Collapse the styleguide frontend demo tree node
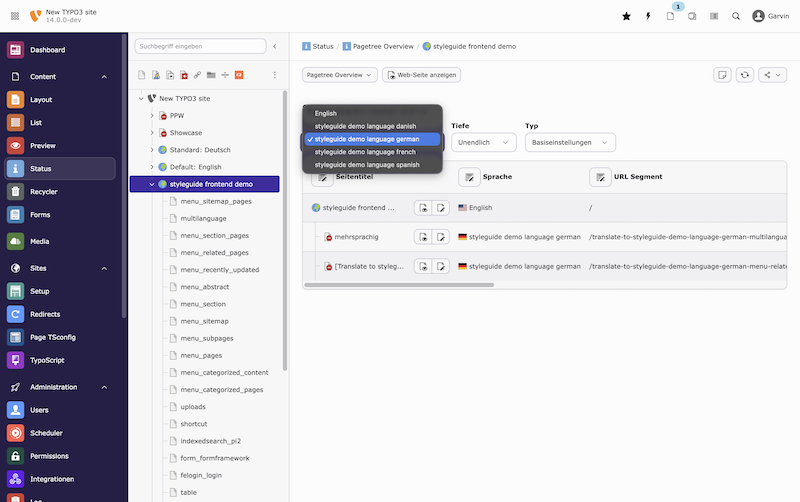 (152, 184)
